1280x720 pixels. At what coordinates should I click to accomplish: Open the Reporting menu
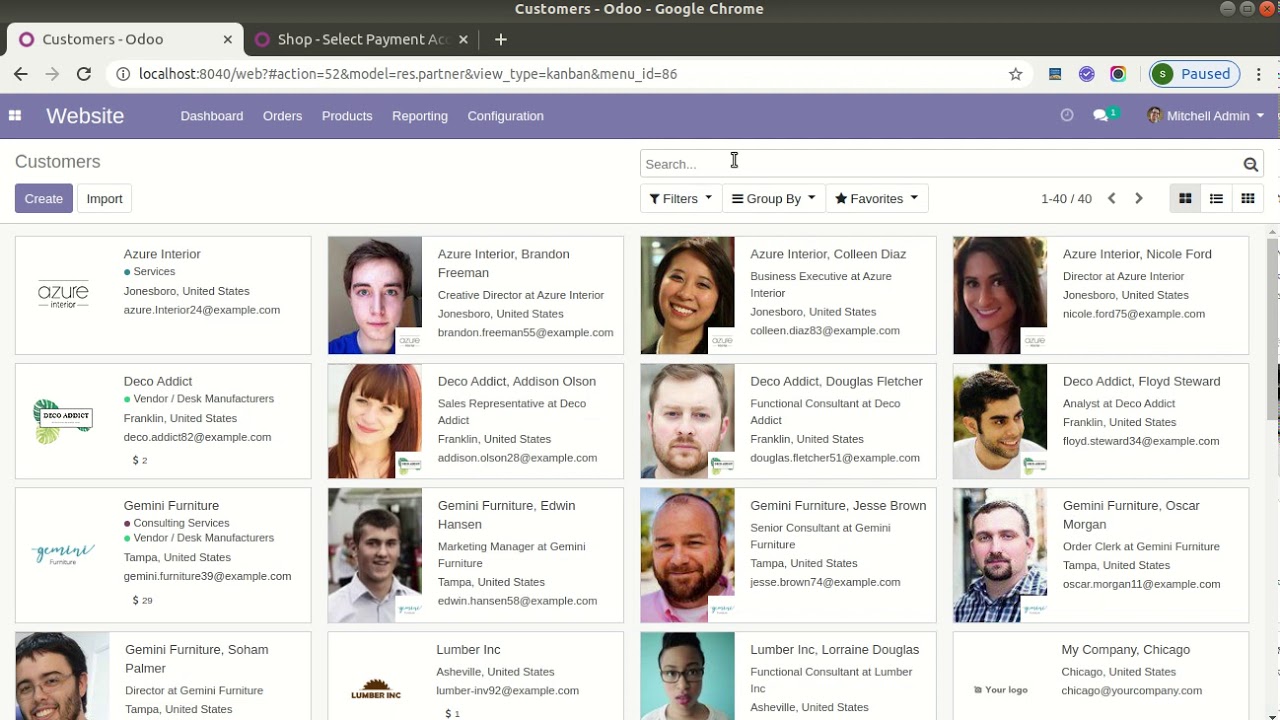point(420,116)
